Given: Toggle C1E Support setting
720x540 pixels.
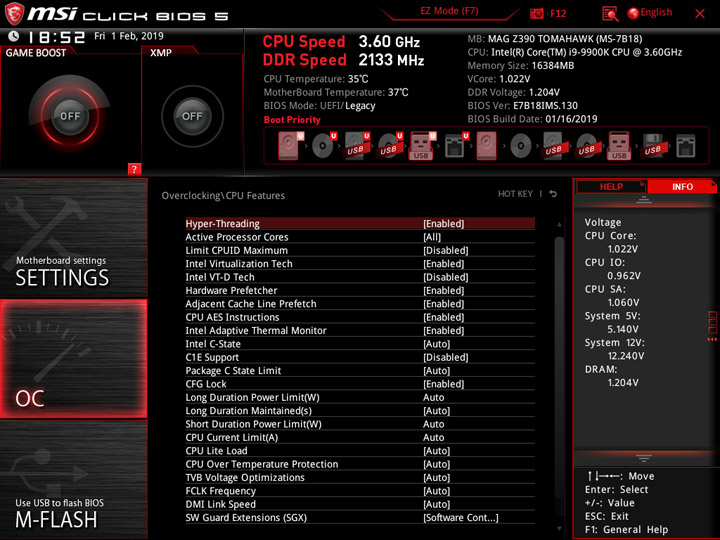Looking at the screenshot, I should pos(360,357).
